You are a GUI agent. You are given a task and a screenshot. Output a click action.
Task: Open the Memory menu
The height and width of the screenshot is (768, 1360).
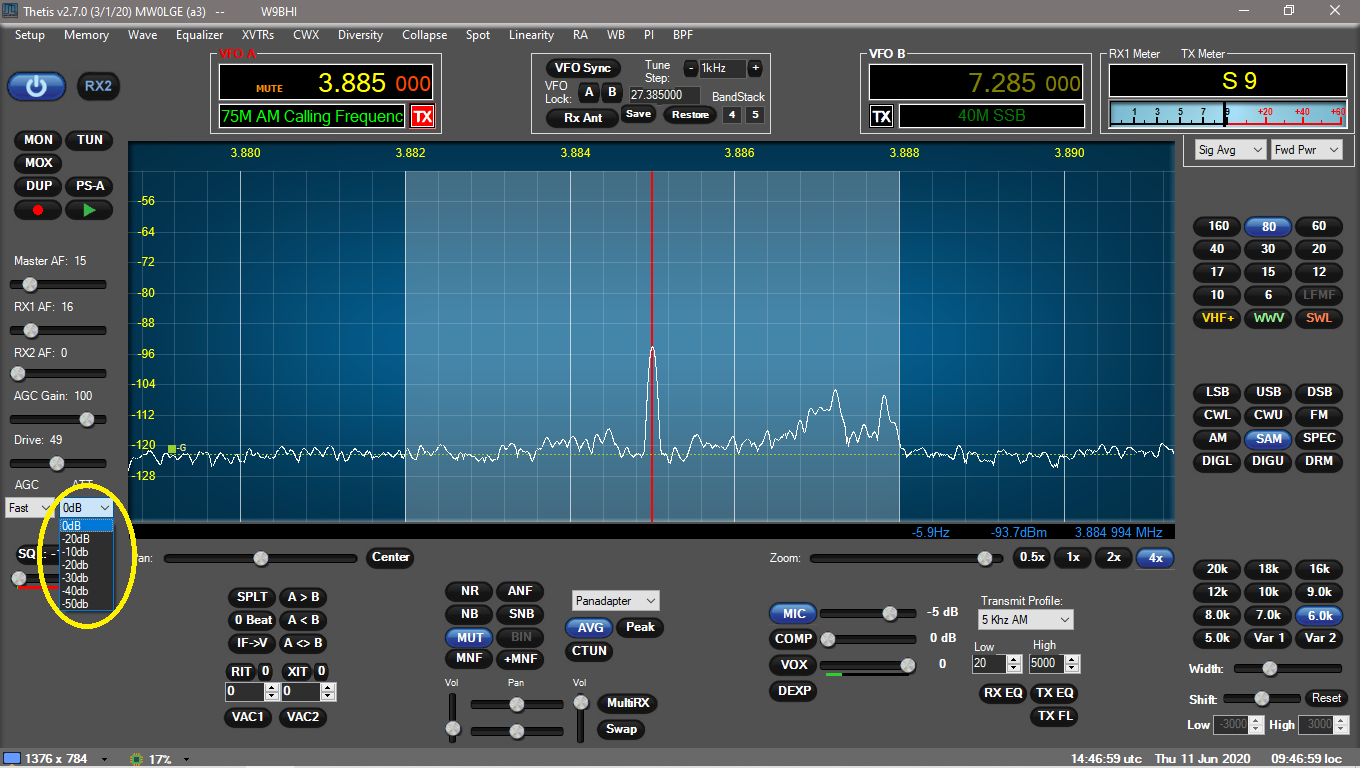(86, 35)
